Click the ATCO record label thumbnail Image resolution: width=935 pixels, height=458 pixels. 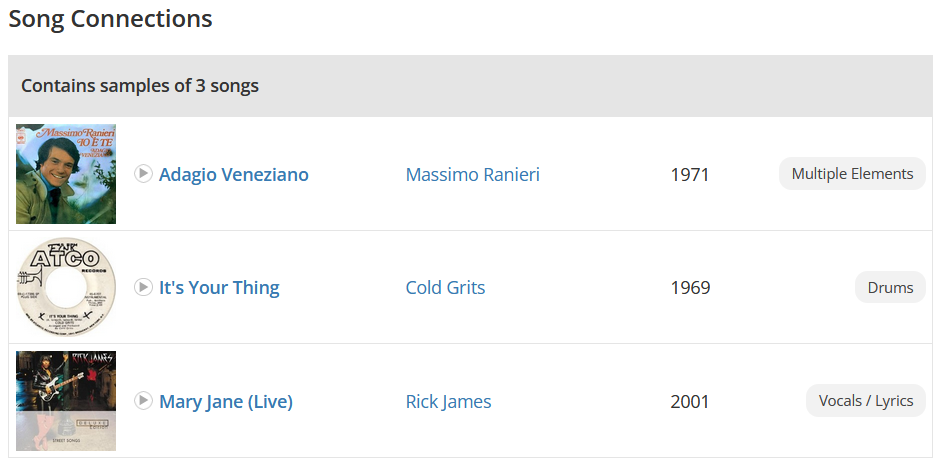pos(66,287)
